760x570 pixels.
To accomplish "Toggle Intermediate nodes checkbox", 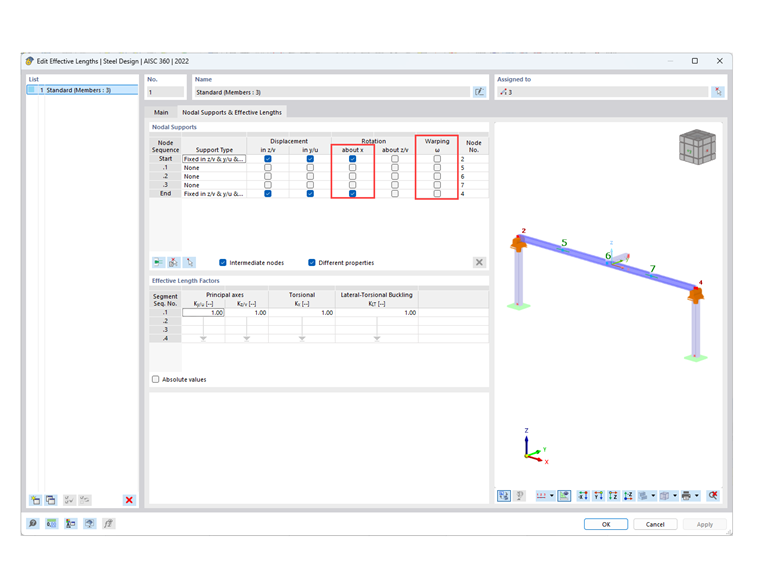I will (222, 262).
